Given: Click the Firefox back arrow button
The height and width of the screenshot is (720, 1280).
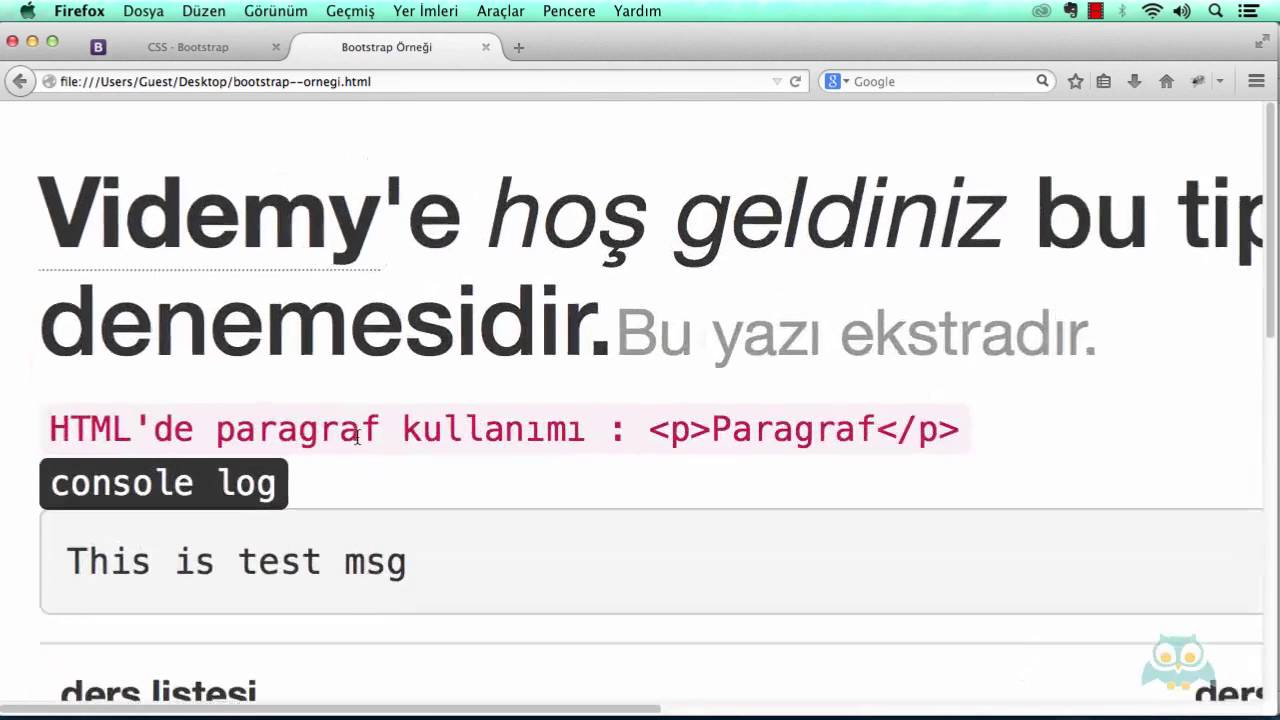Looking at the screenshot, I should coord(19,81).
